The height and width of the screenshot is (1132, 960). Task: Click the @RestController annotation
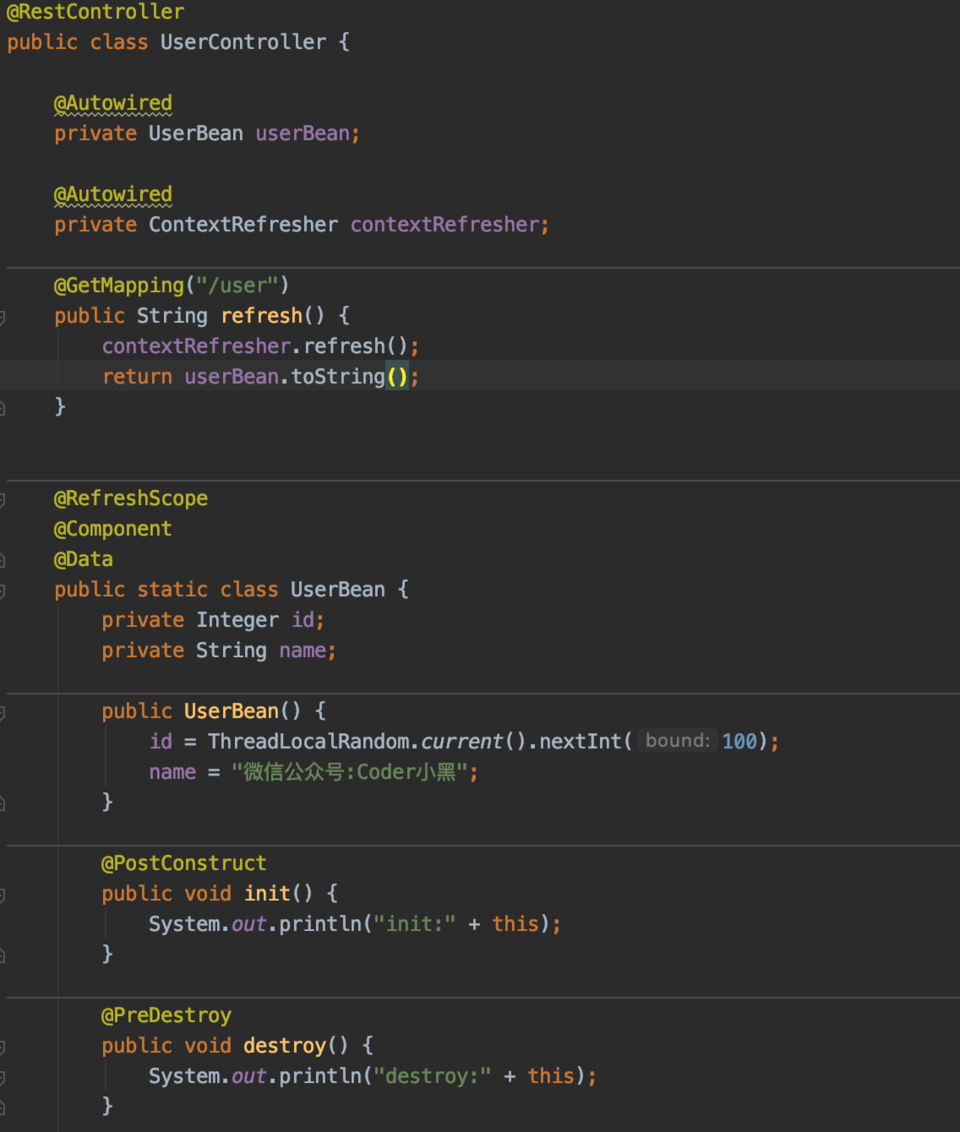click(95, 12)
